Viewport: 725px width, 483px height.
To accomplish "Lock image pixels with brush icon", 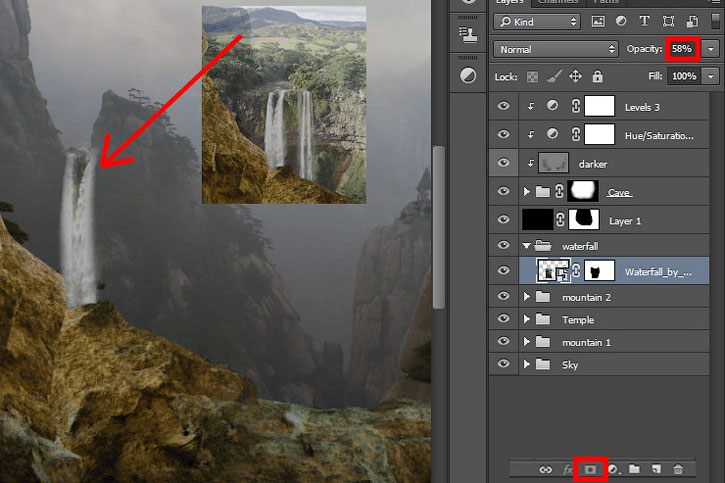I will point(554,76).
